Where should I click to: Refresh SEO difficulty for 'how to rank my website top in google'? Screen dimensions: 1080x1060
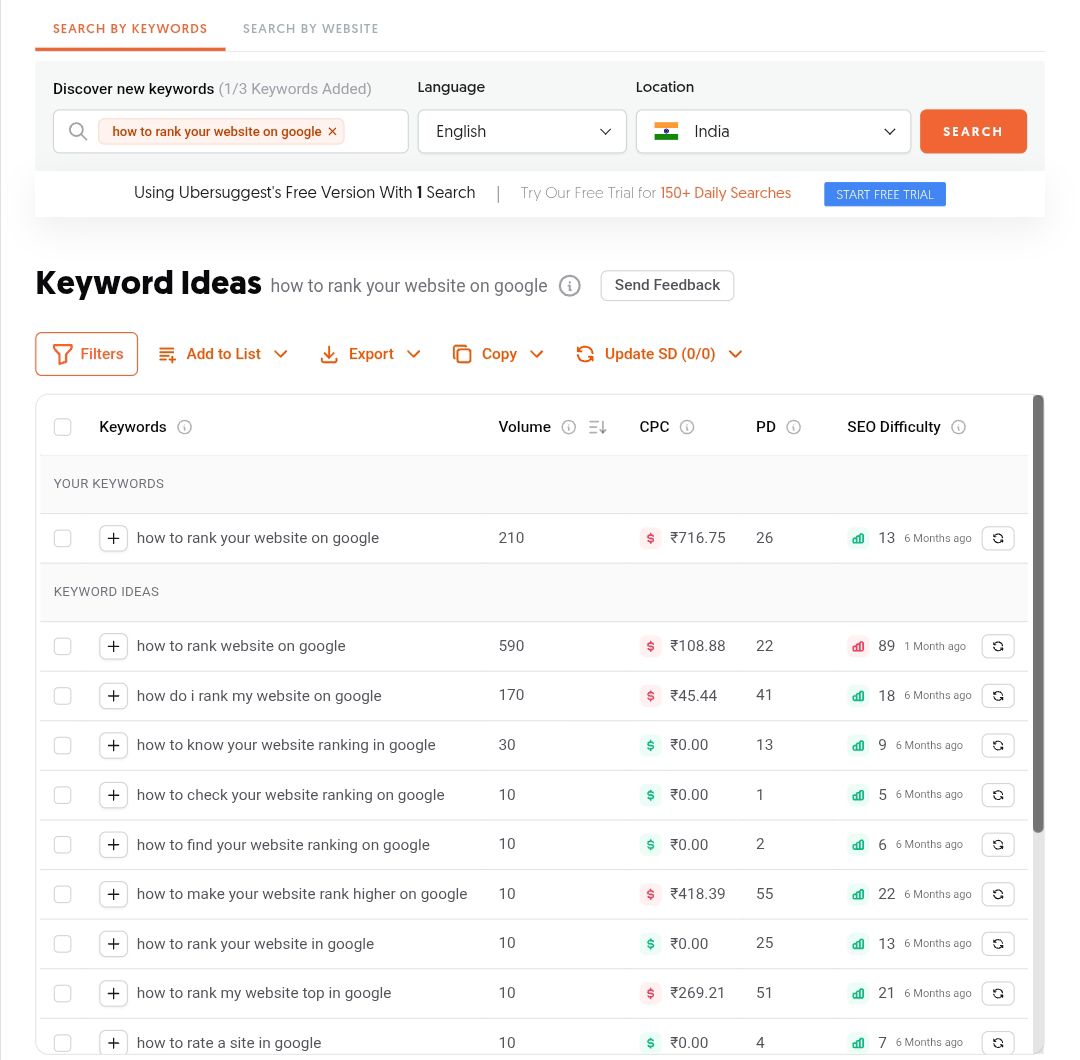tap(997, 993)
